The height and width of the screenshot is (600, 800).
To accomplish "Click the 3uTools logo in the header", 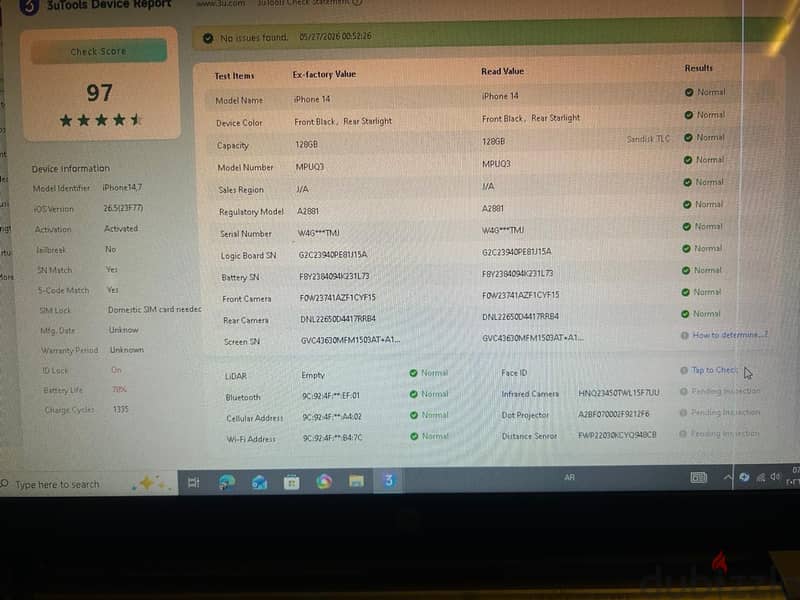I will point(29,7).
